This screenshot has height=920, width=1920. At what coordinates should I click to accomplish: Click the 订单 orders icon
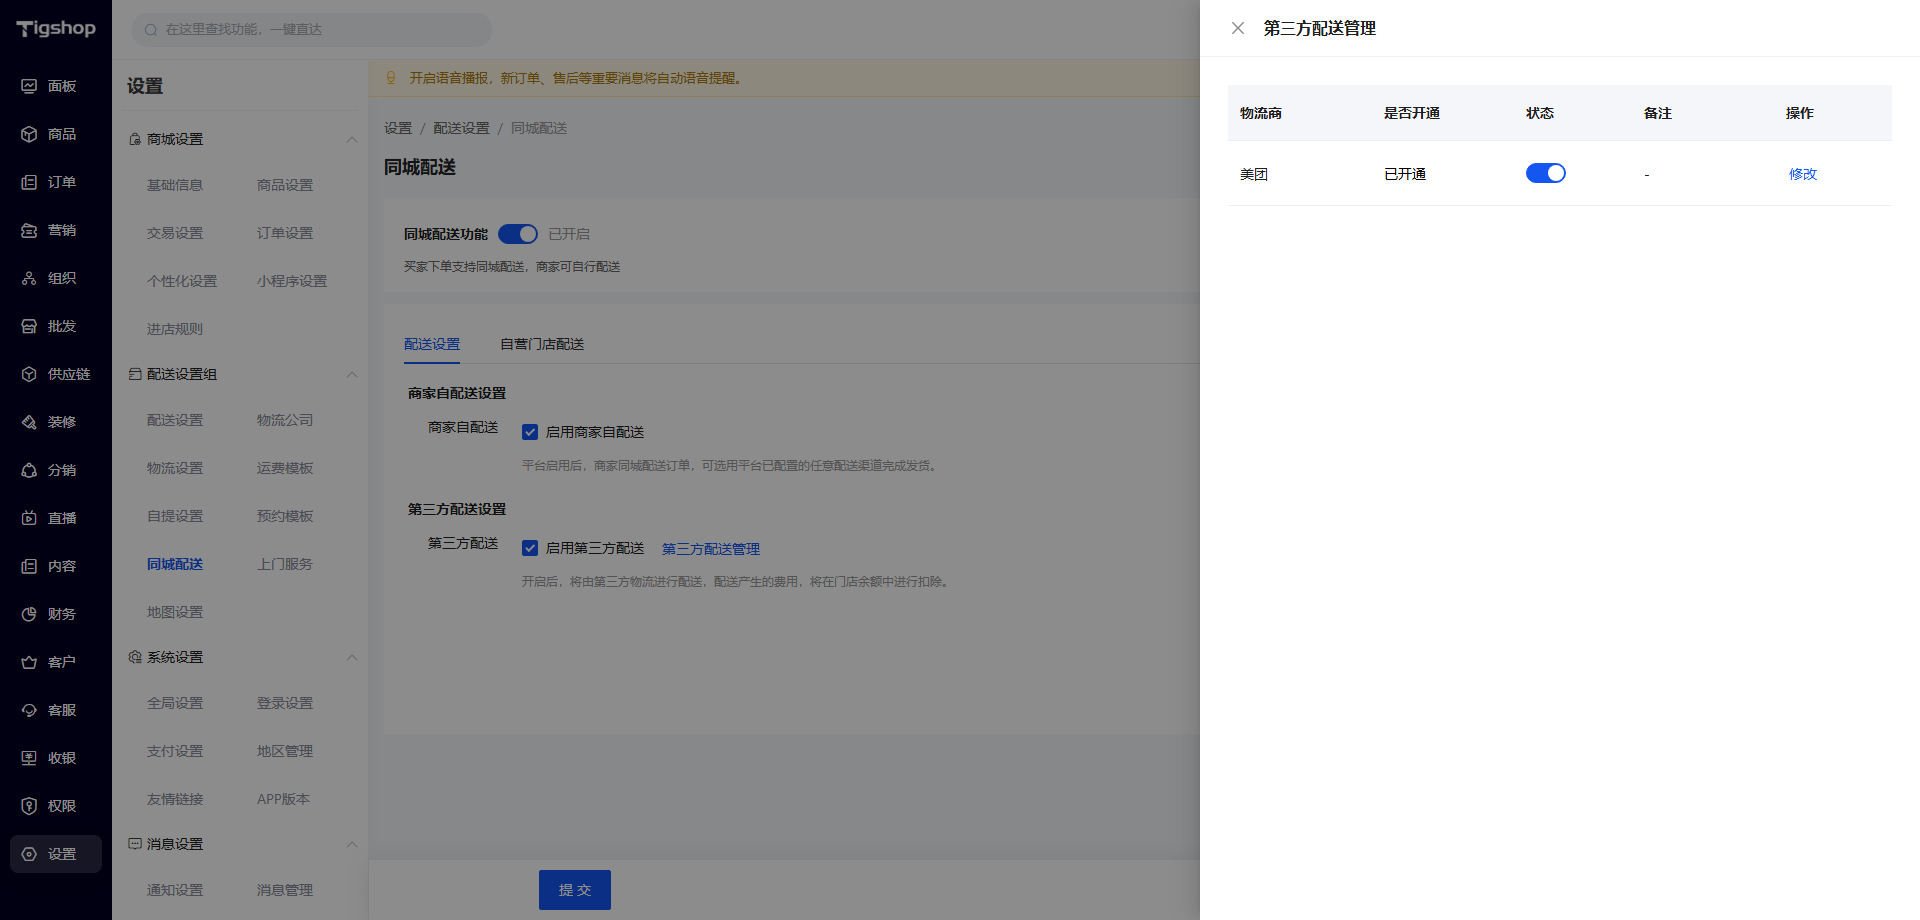tap(29, 182)
